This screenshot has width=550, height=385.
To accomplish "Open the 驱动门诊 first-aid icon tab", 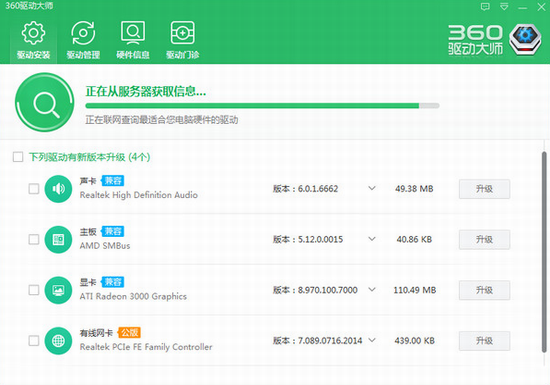I will click(x=182, y=40).
